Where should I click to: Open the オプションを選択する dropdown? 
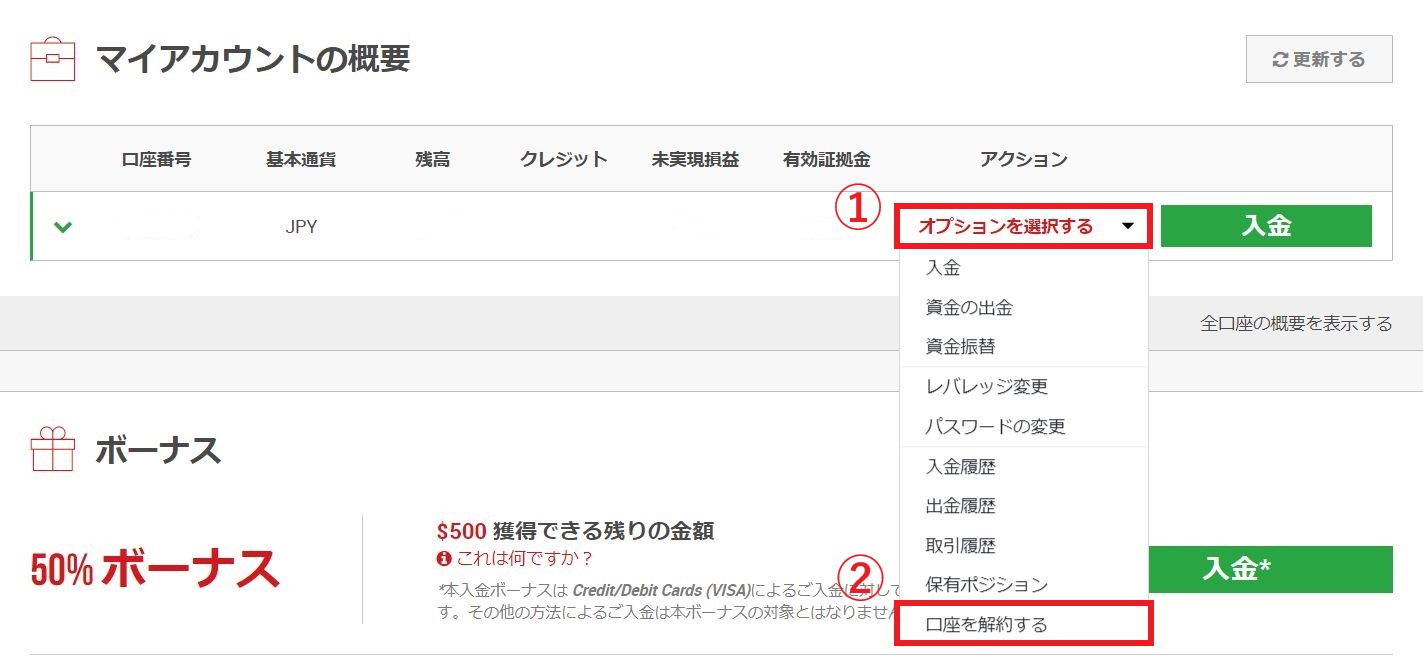[1025, 226]
